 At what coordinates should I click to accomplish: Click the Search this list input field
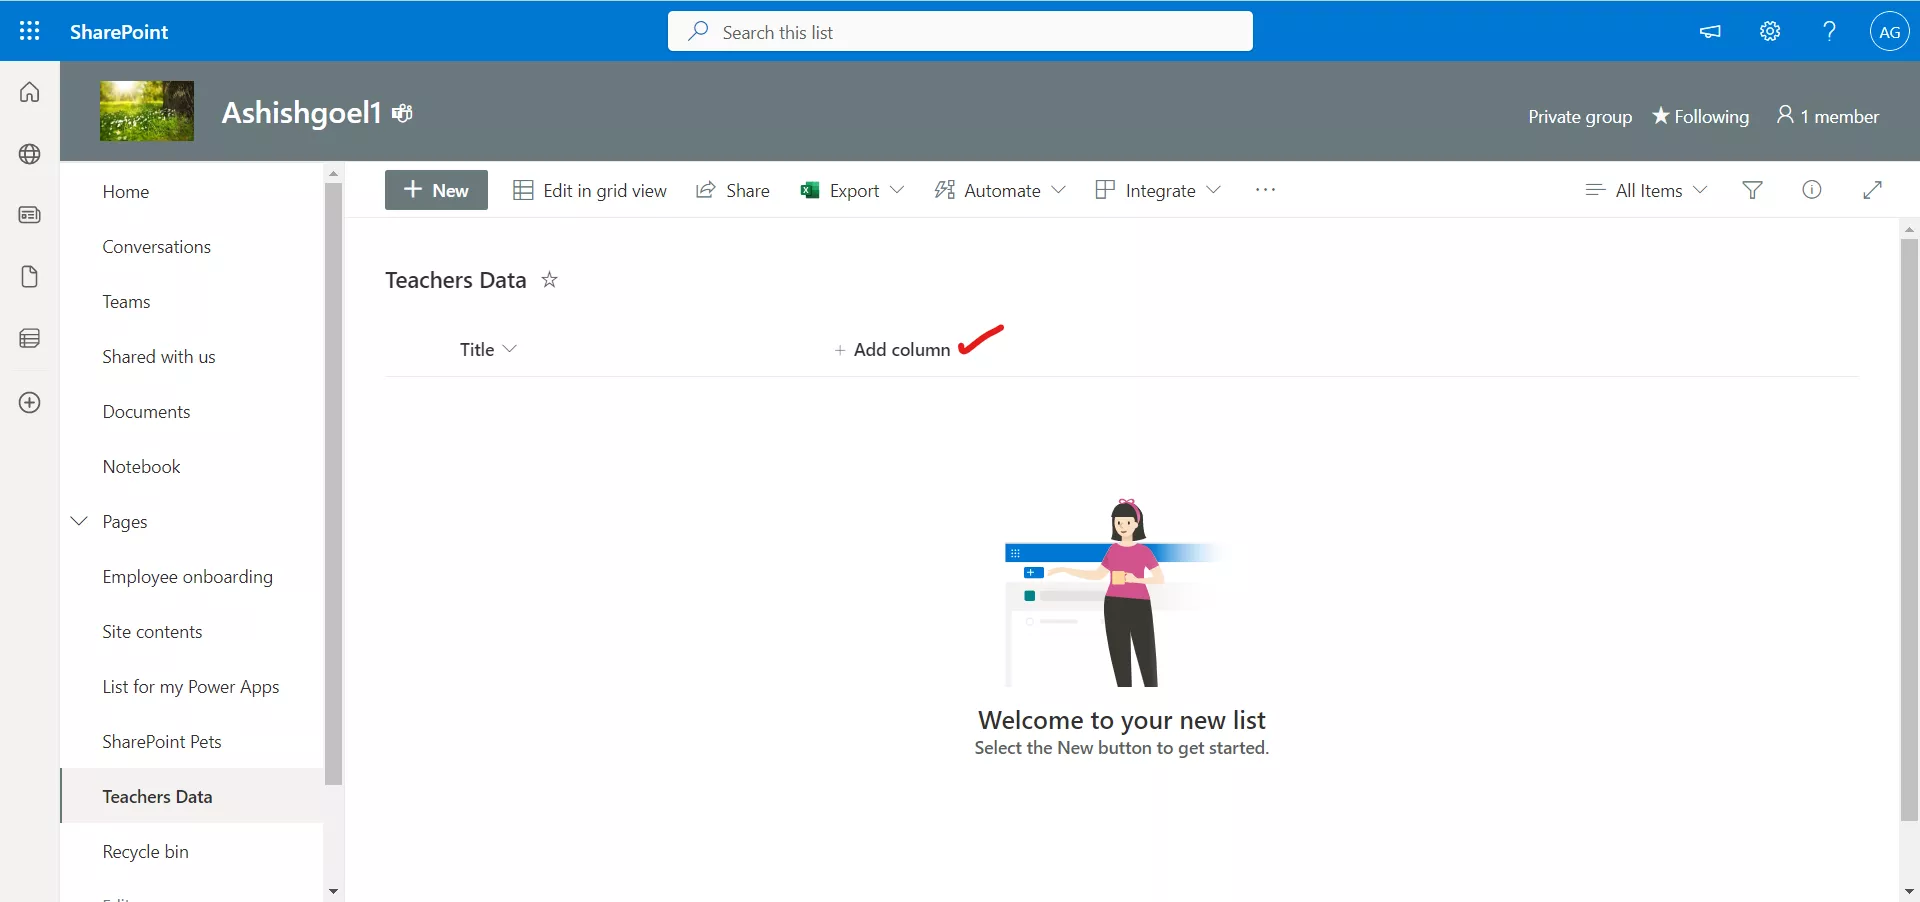point(960,31)
